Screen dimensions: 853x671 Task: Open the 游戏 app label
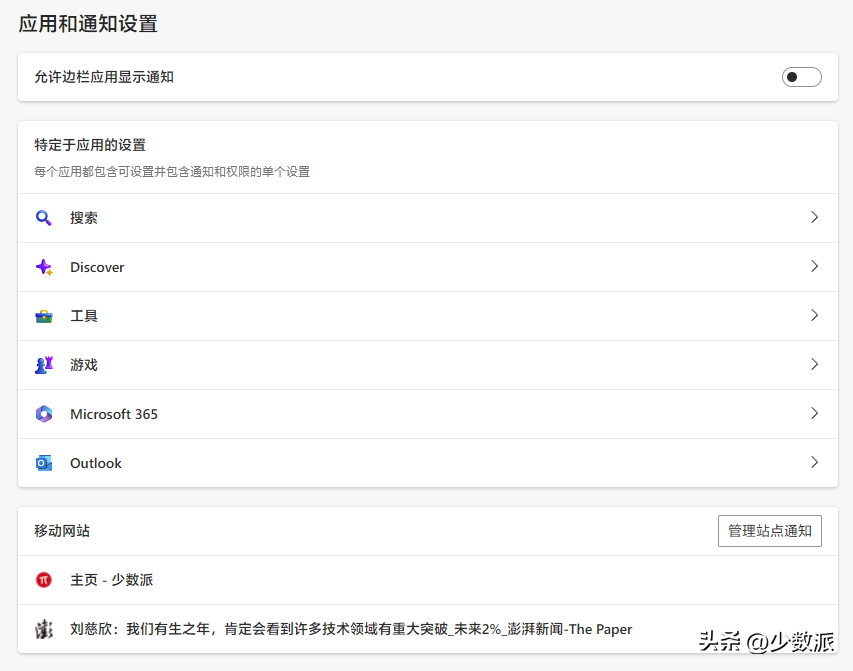84,365
